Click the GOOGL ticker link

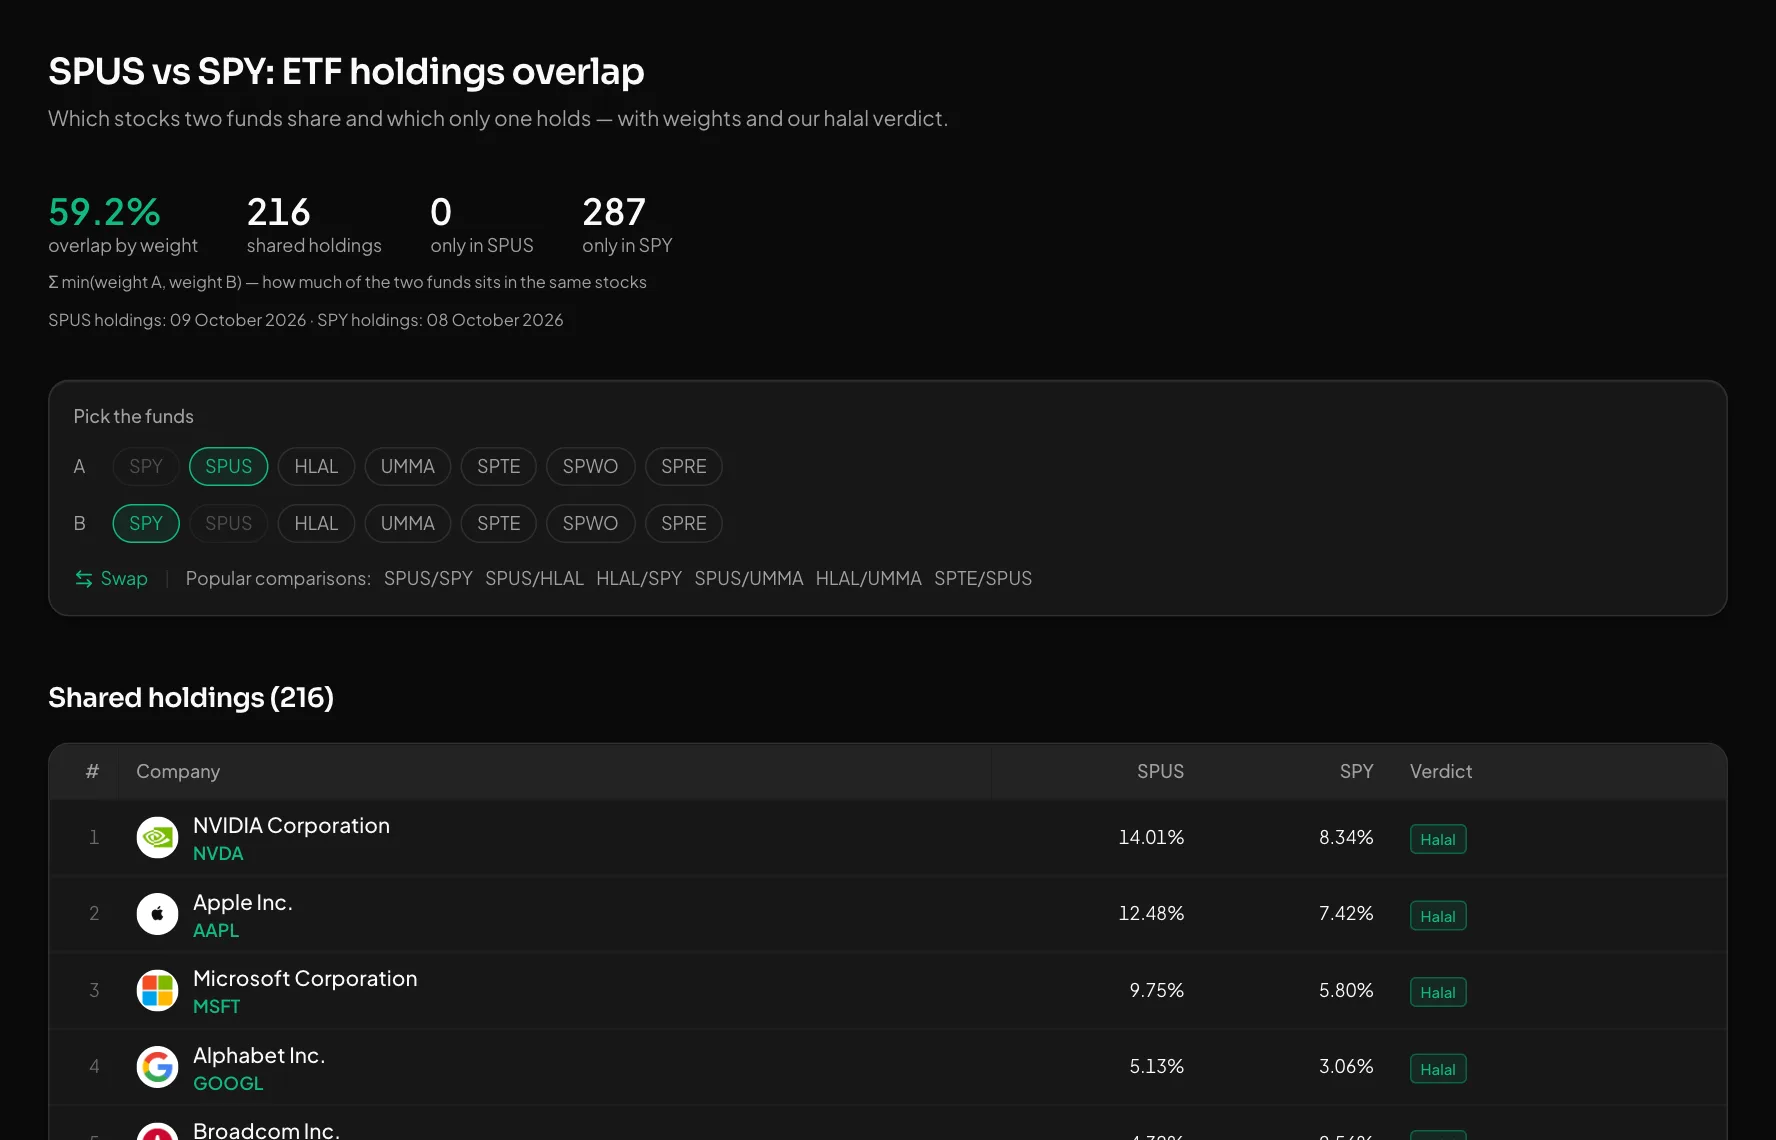[x=228, y=1084]
